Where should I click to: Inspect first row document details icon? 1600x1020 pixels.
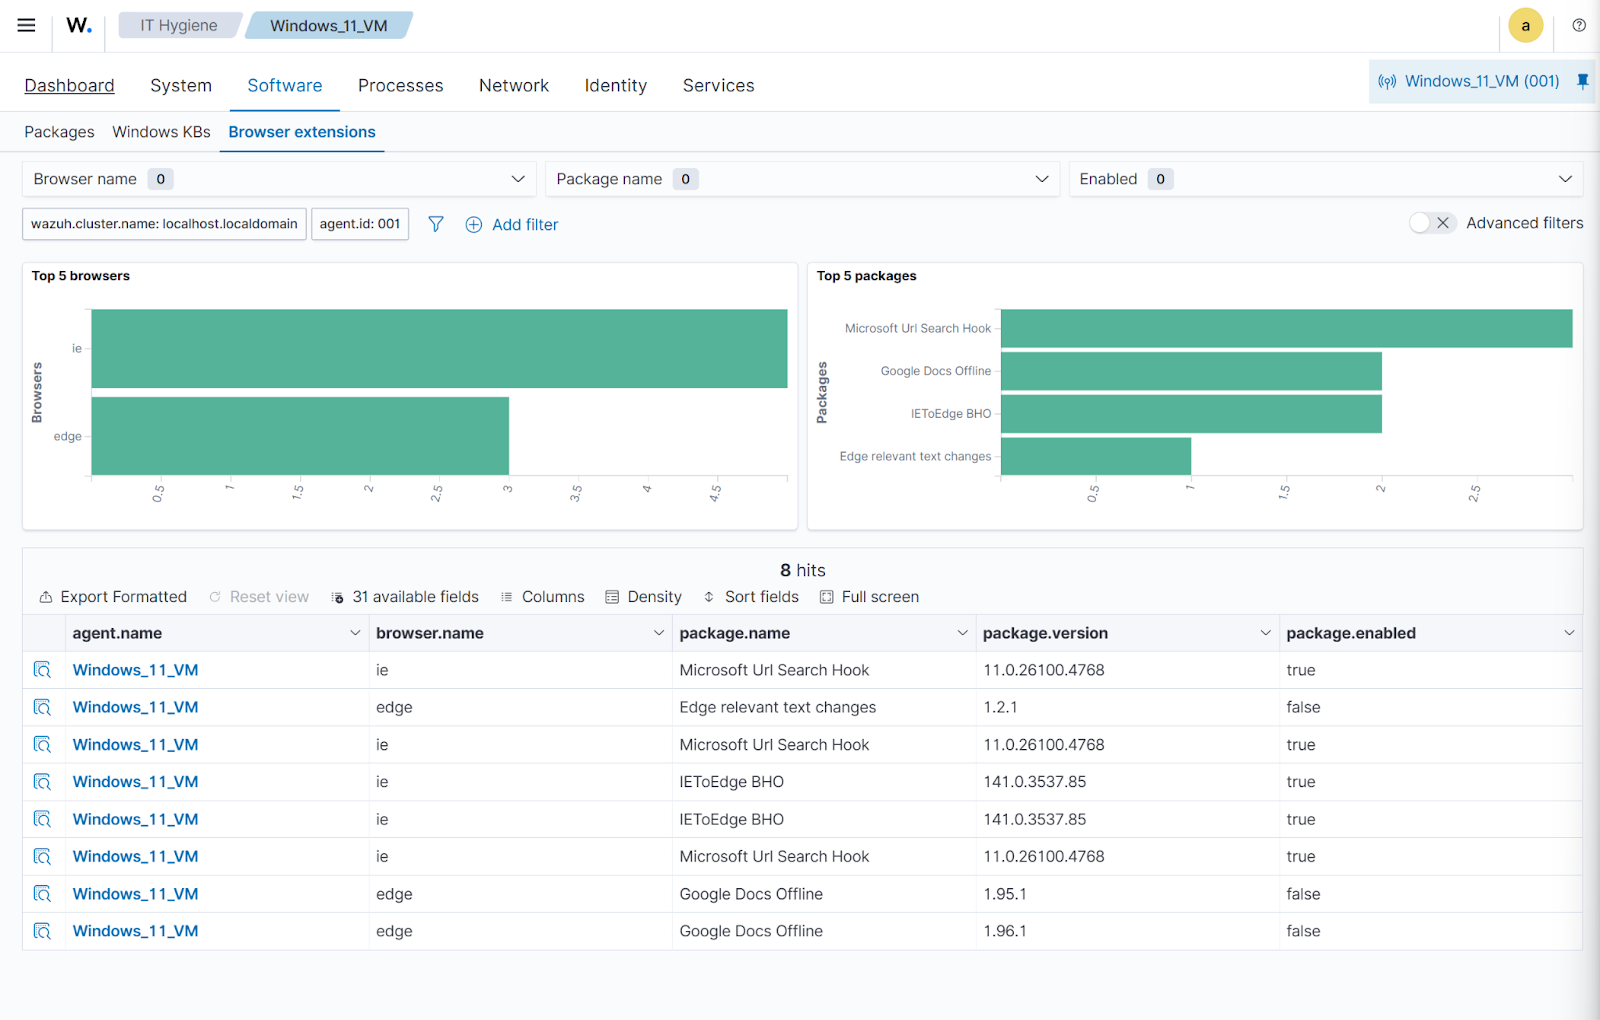42,670
